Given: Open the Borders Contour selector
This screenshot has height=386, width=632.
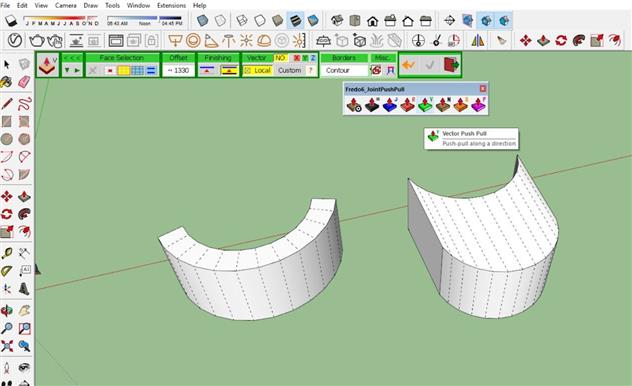Looking at the screenshot, I should [x=344, y=70].
